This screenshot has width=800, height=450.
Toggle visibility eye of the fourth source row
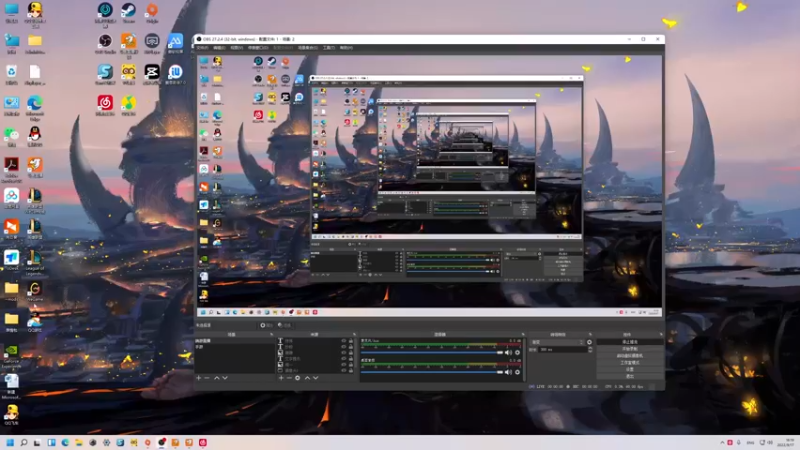click(344, 359)
